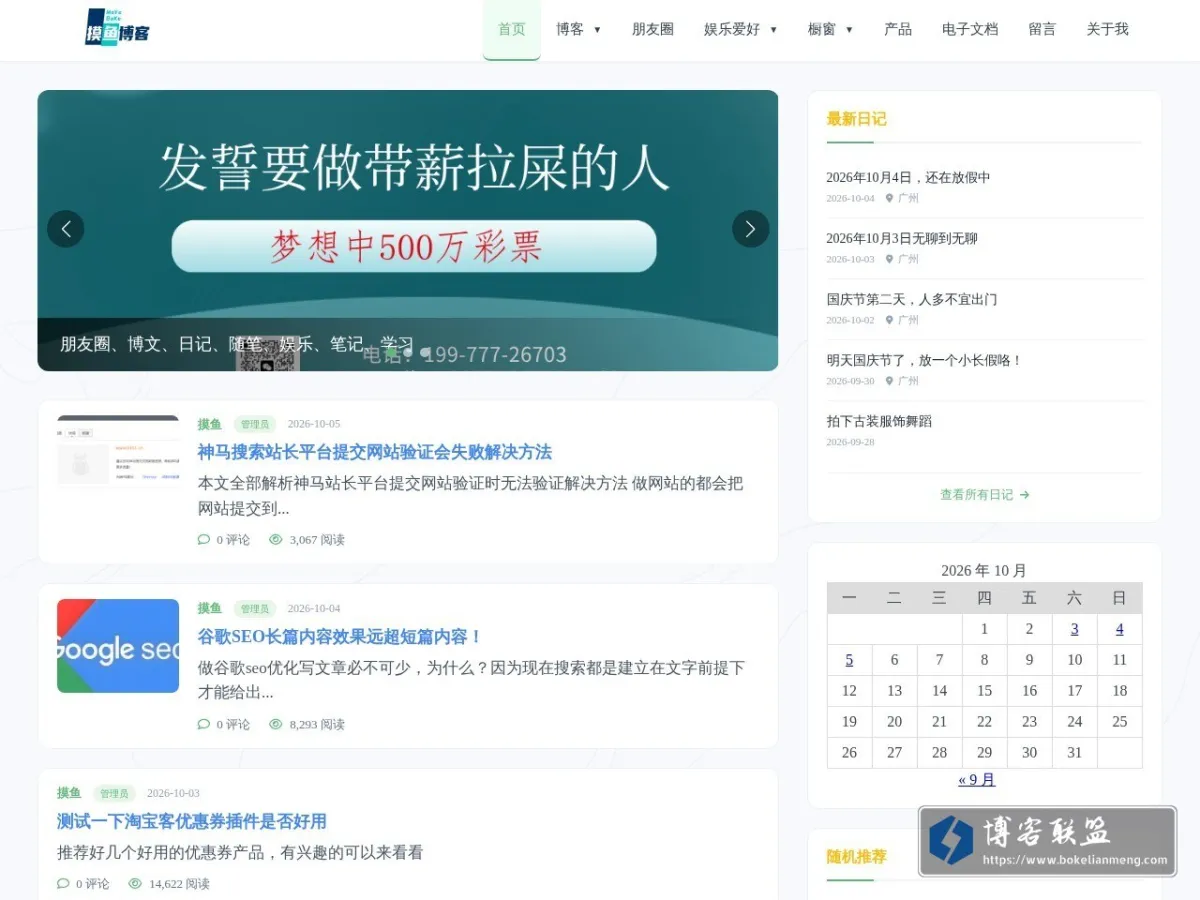Select calendar date 4
Screen dimensions: 1200x900
click(x=1119, y=629)
